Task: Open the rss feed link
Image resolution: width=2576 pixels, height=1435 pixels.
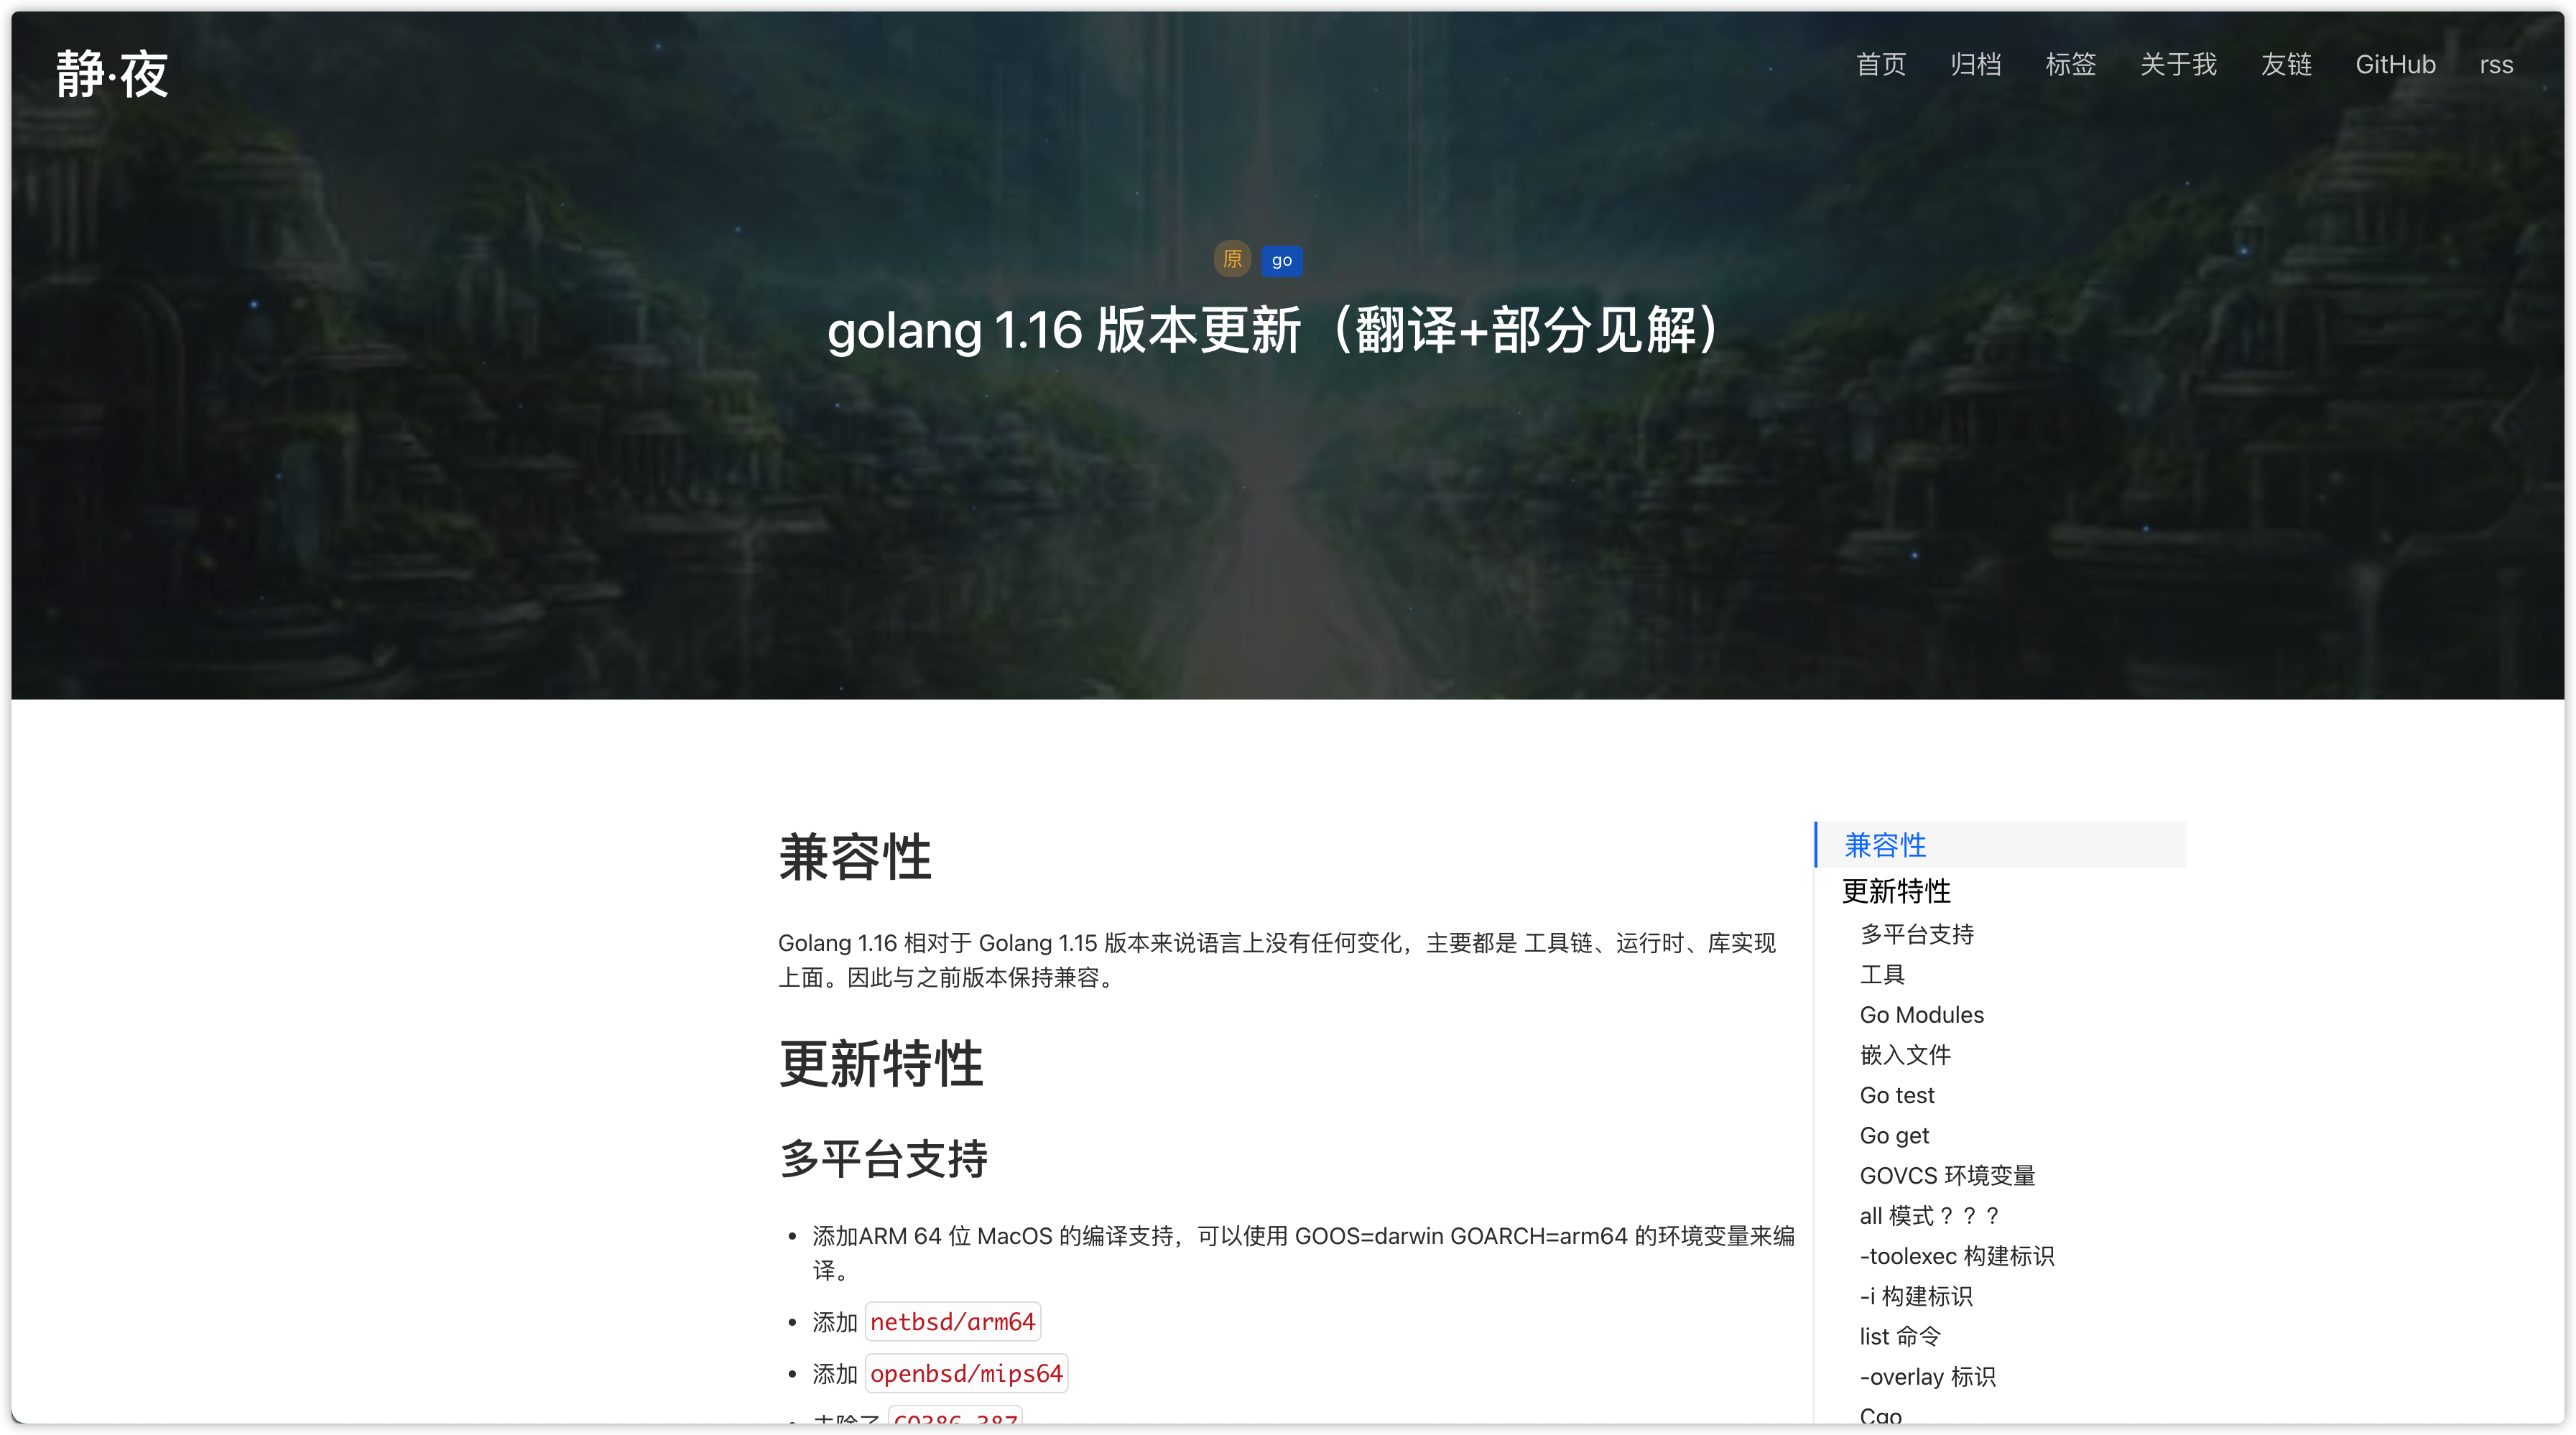Action: point(2496,65)
